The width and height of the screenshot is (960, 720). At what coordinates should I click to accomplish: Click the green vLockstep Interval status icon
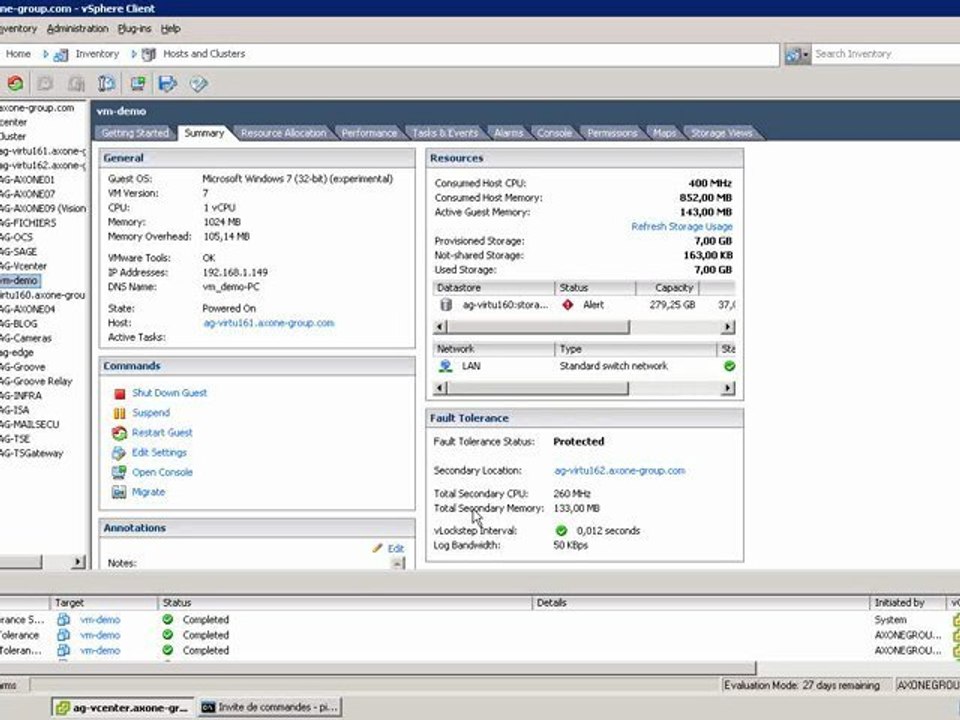561,531
